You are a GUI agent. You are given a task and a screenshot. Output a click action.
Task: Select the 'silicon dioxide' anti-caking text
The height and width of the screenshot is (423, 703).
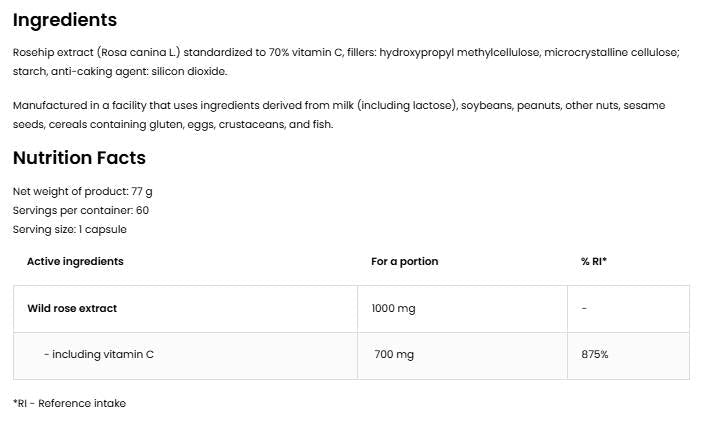pos(192,71)
